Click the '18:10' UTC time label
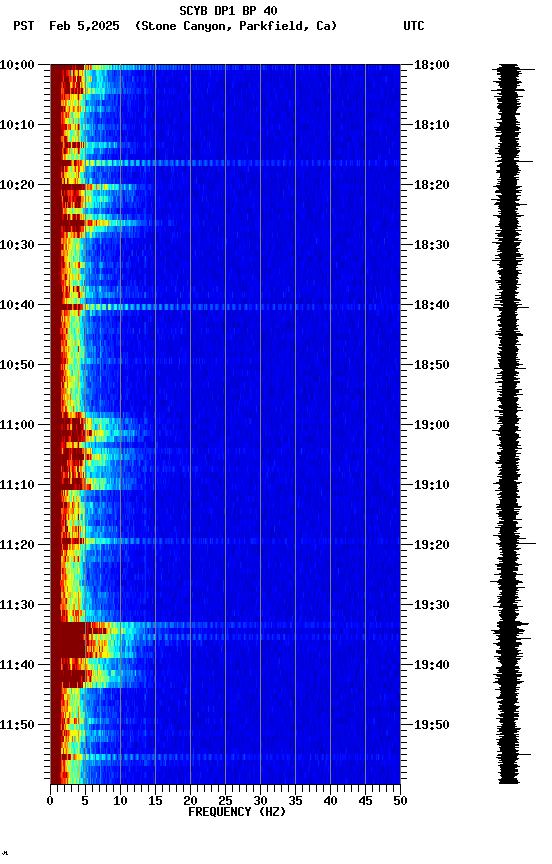Screen dimensions: 552x864 point(432,125)
